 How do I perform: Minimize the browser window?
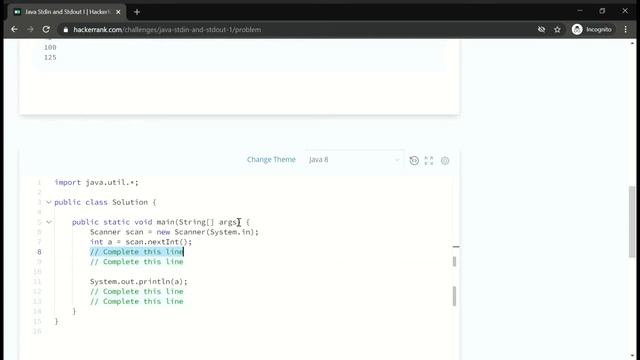click(x=580, y=11)
